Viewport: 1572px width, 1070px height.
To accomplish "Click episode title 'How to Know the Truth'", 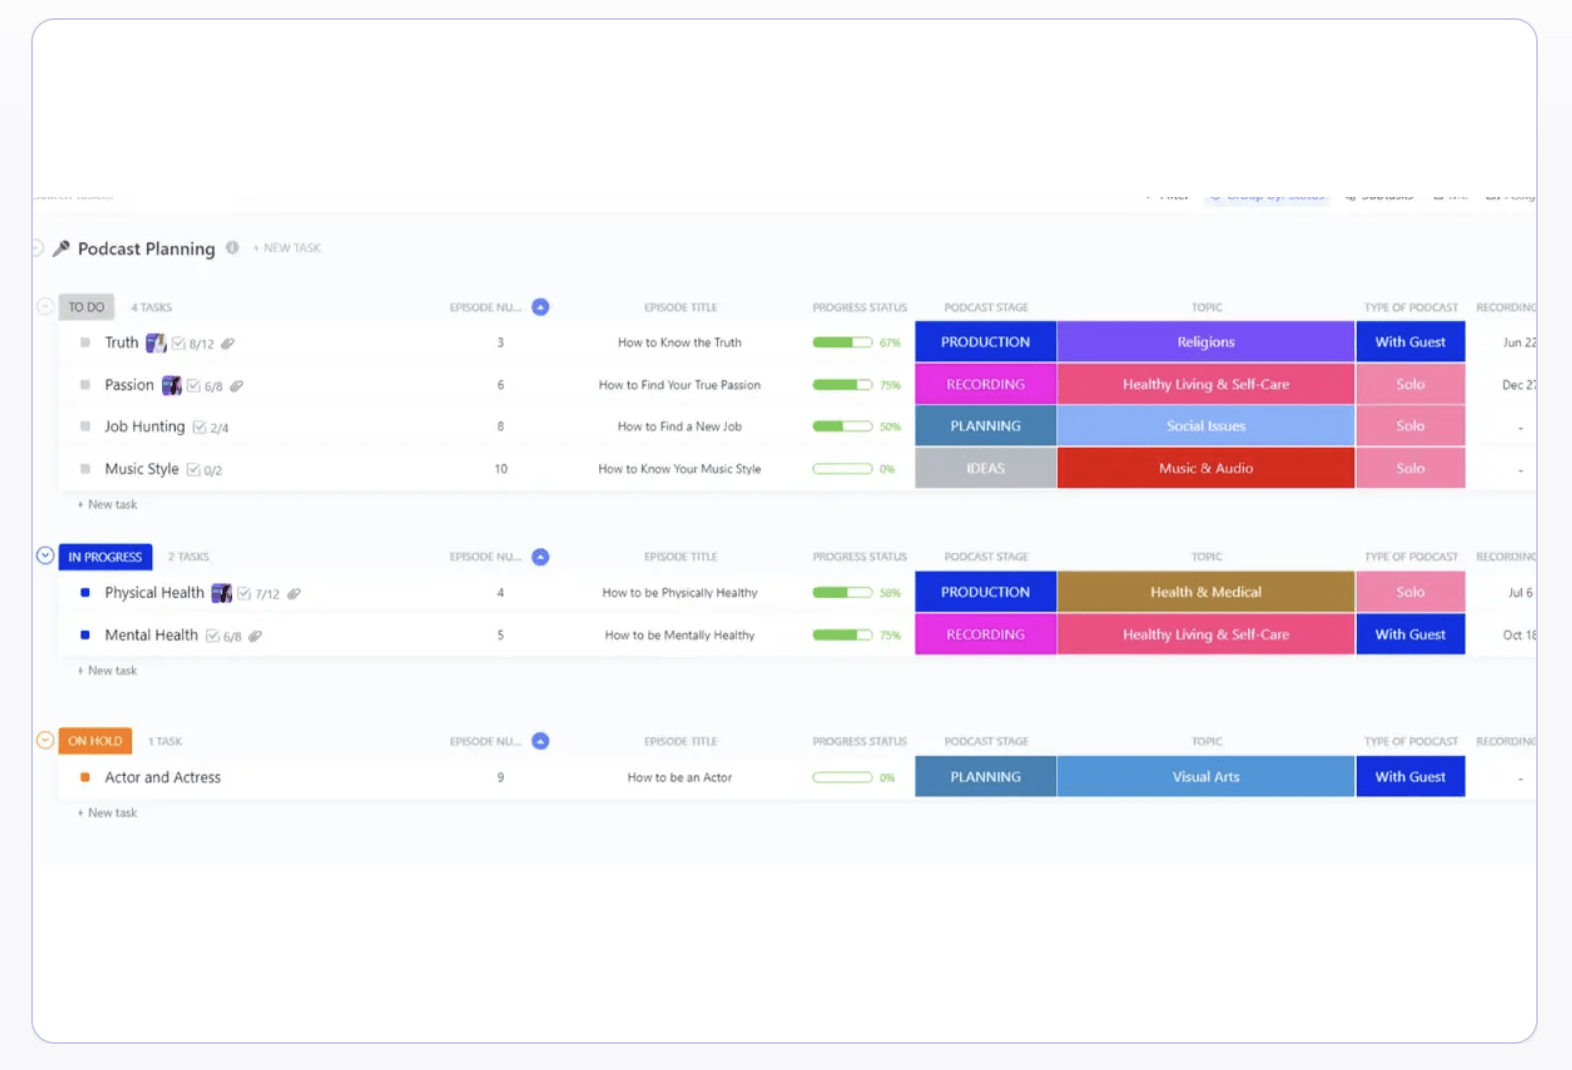I will (x=680, y=342).
